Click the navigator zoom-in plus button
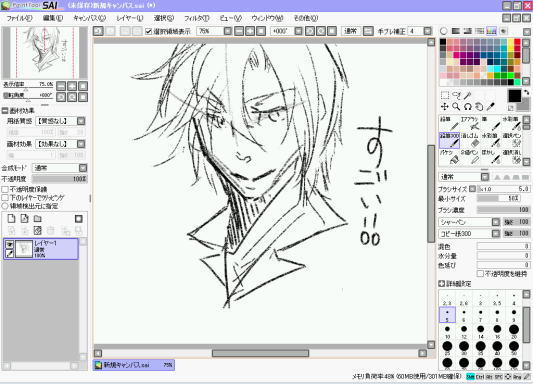The width and height of the screenshot is (533, 384). tap(72, 86)
